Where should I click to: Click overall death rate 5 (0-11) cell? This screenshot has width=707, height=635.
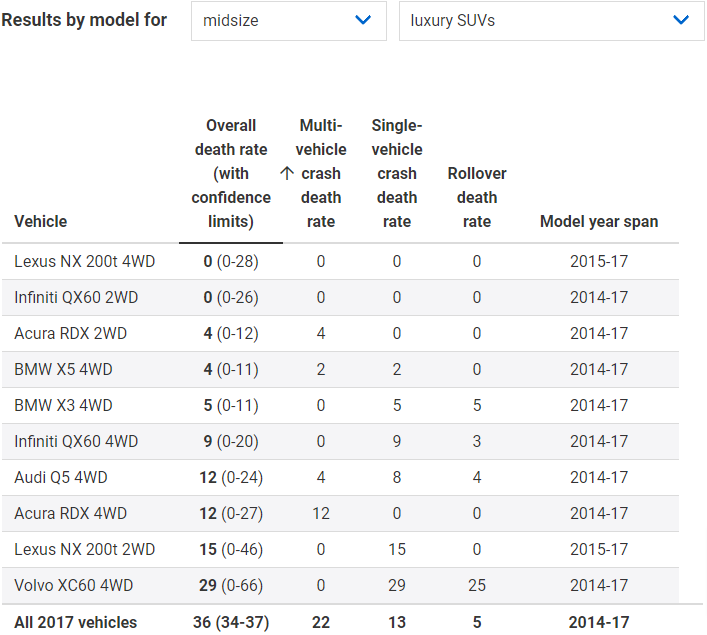[x=231, y=405]
